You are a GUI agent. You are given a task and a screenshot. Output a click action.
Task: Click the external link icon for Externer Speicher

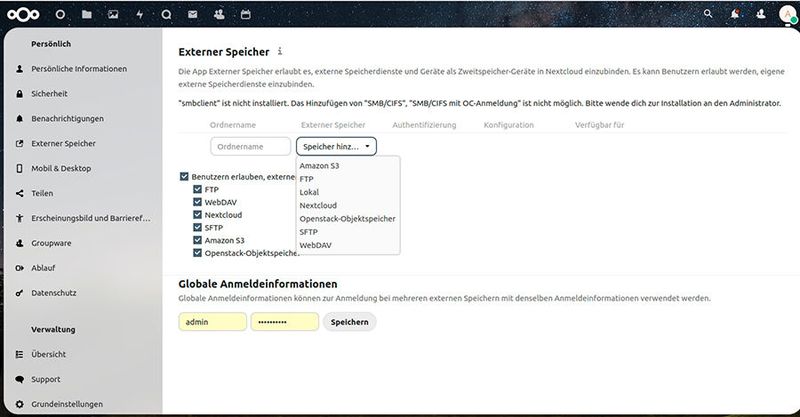(x=19, y=143)
